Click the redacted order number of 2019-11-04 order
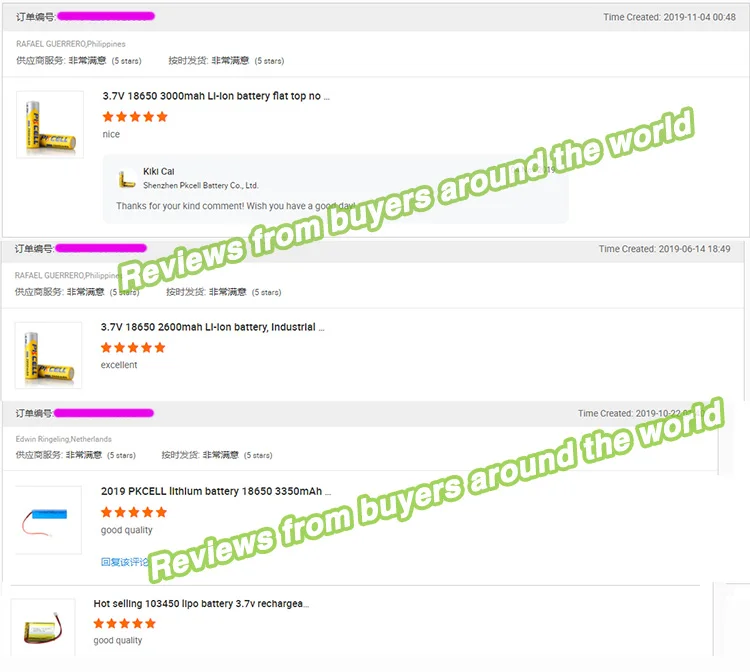 click(x=106, y=16)
